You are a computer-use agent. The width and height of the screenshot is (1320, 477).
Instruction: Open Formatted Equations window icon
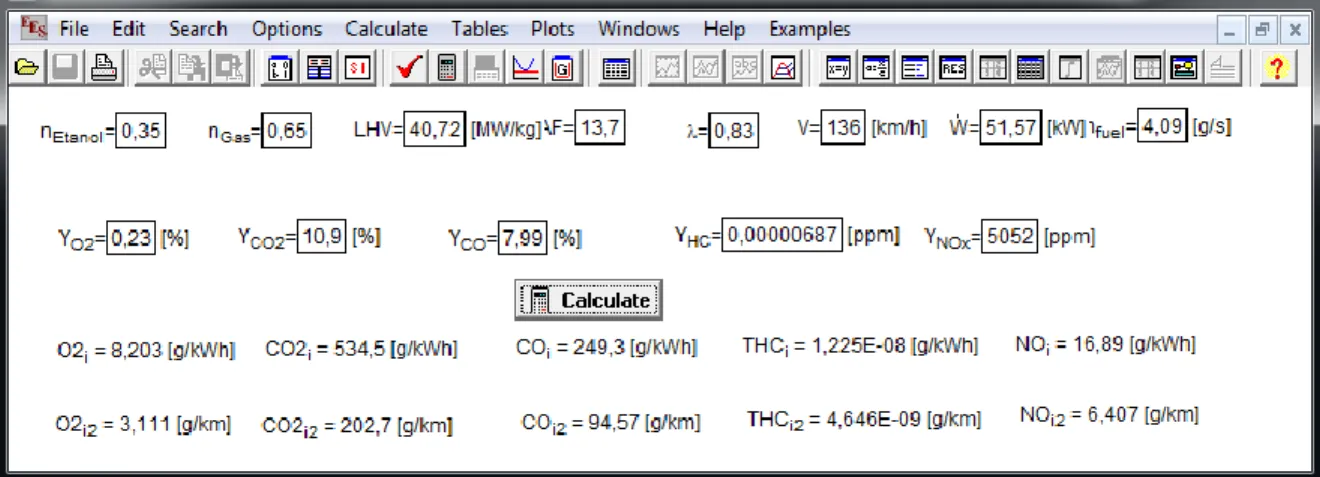click(878, 68)
